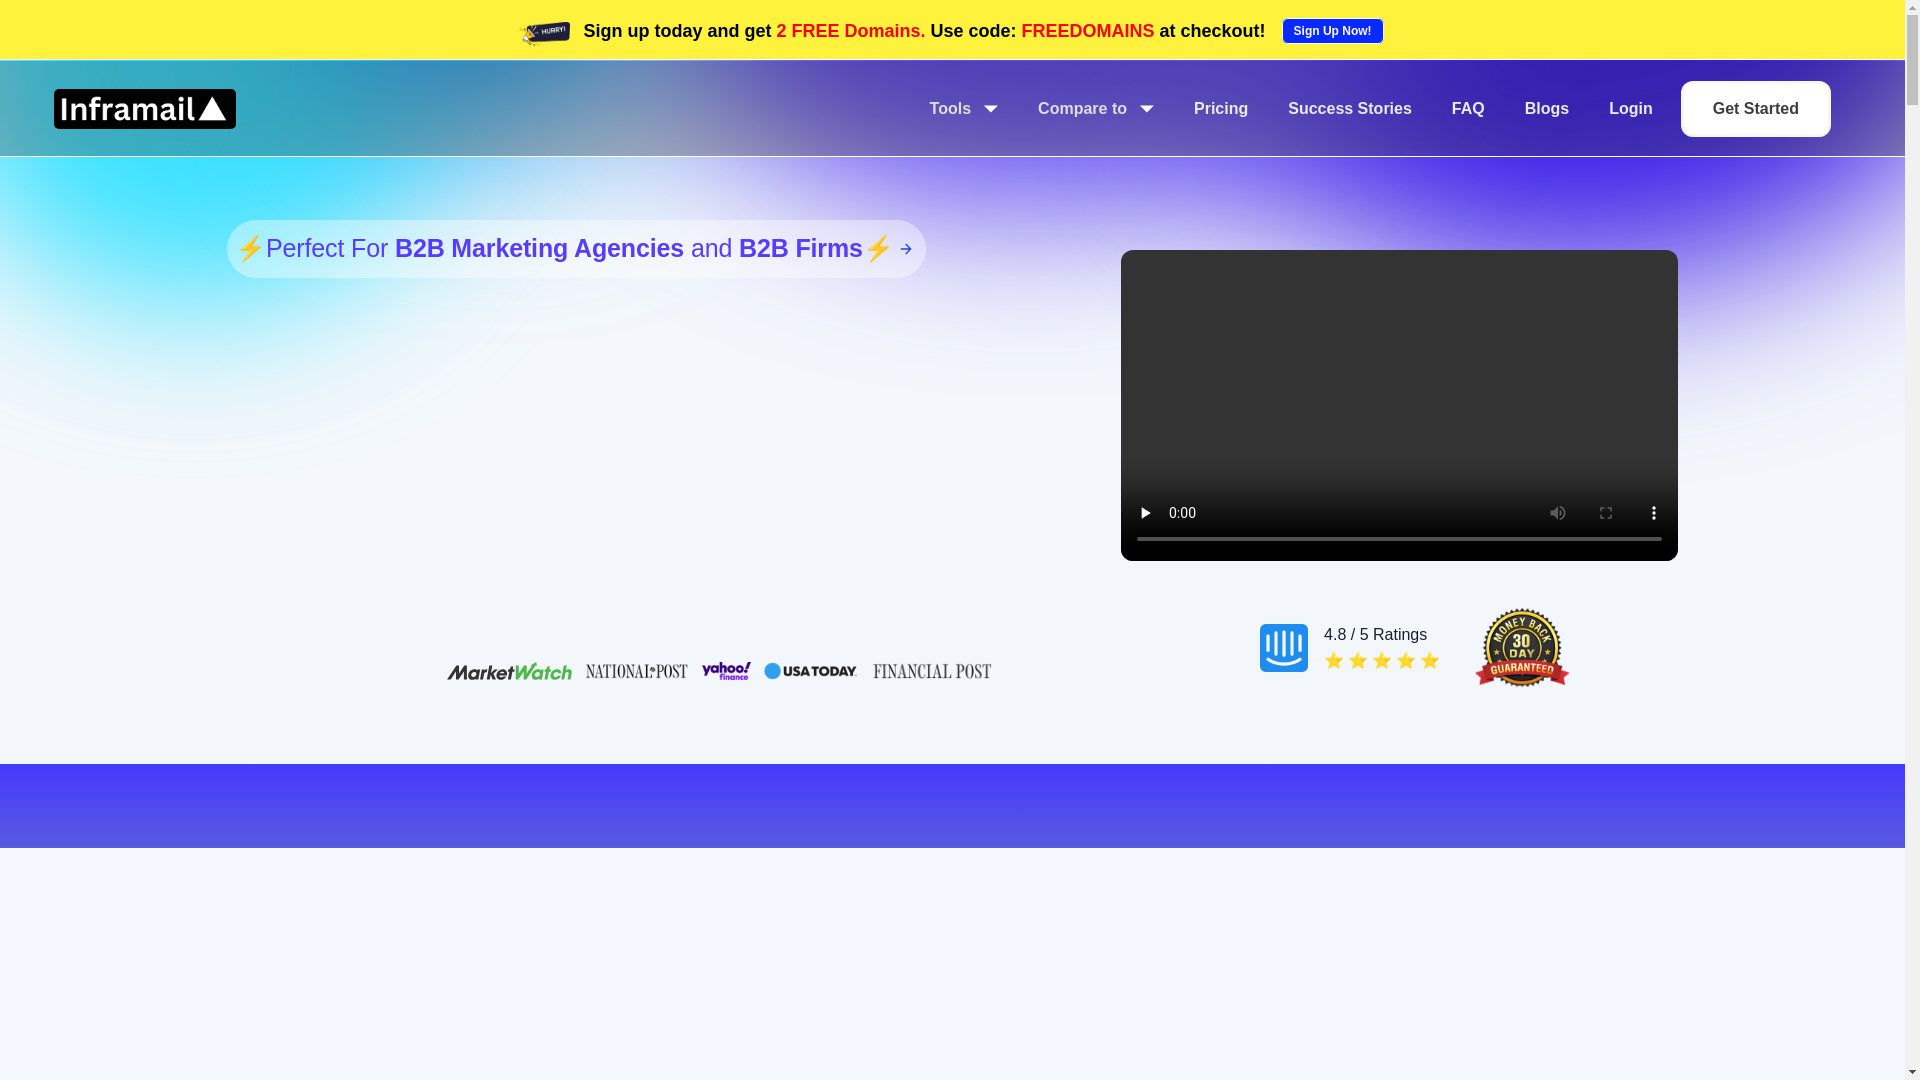The height and width of the screenshot is (1080, 1920).
Task: Click the USA Today logo
Action: click(x=811, y=671)
